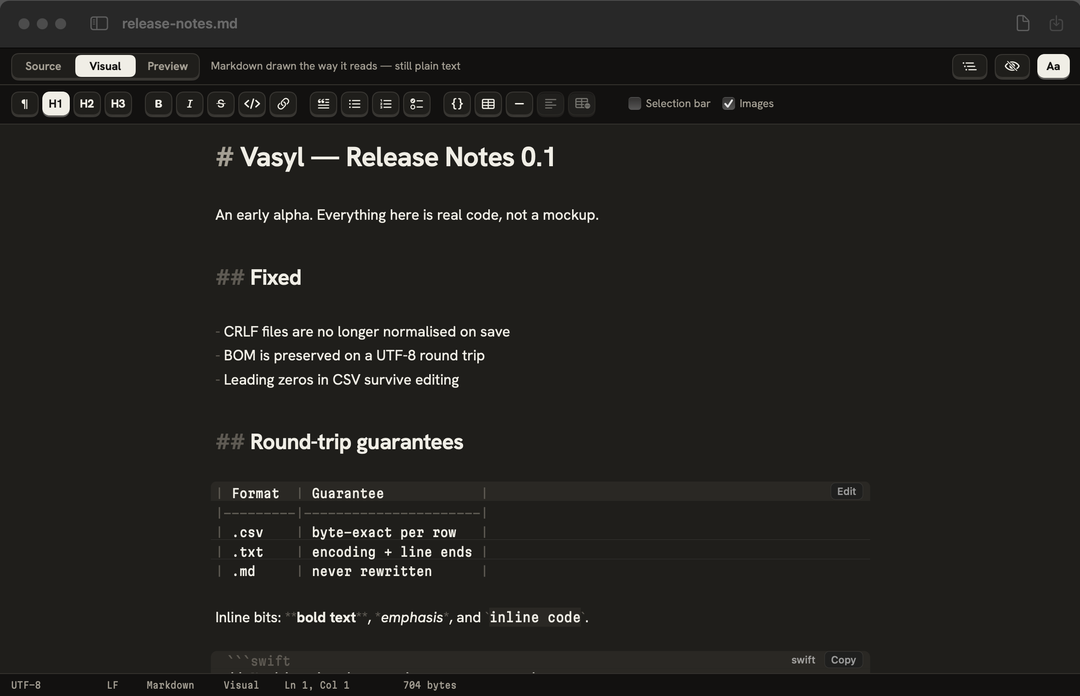Select the paragraph style button
This screenshot has height=696, width=1080.
click(x=25, y=103)
